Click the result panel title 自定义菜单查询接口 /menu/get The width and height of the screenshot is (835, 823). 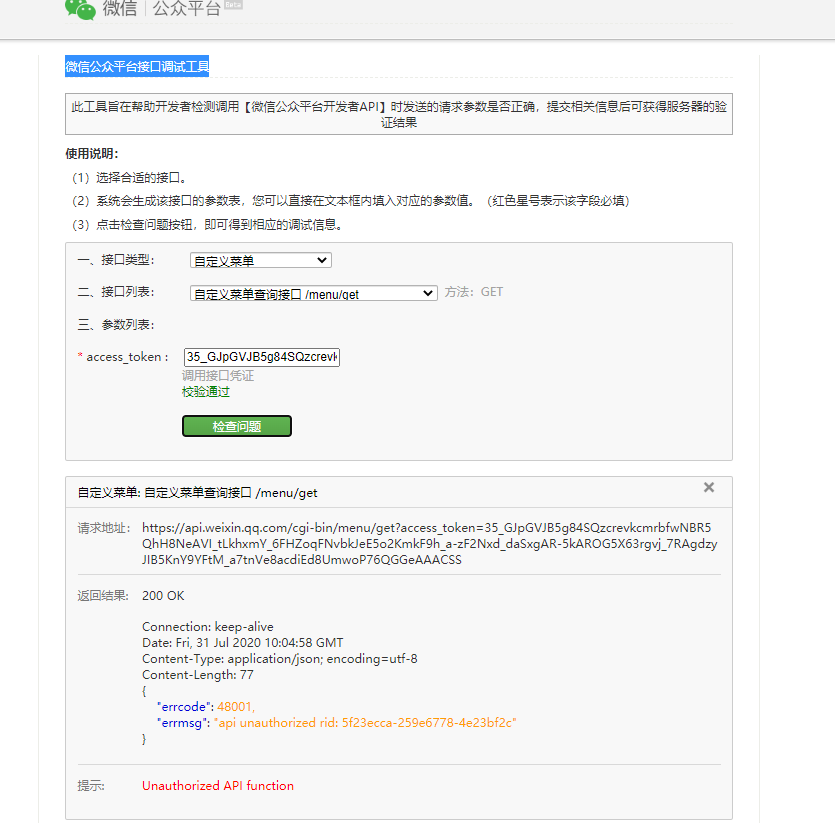198,493
